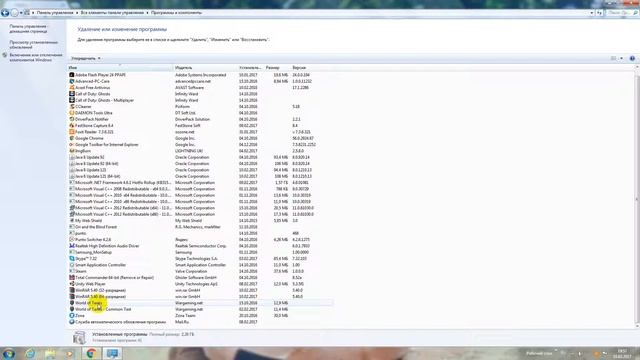Click the Wargaming.net publisher of World of Tanks
Image resolution: width=640 pixels, height=360 pixels.
point(189,303)
